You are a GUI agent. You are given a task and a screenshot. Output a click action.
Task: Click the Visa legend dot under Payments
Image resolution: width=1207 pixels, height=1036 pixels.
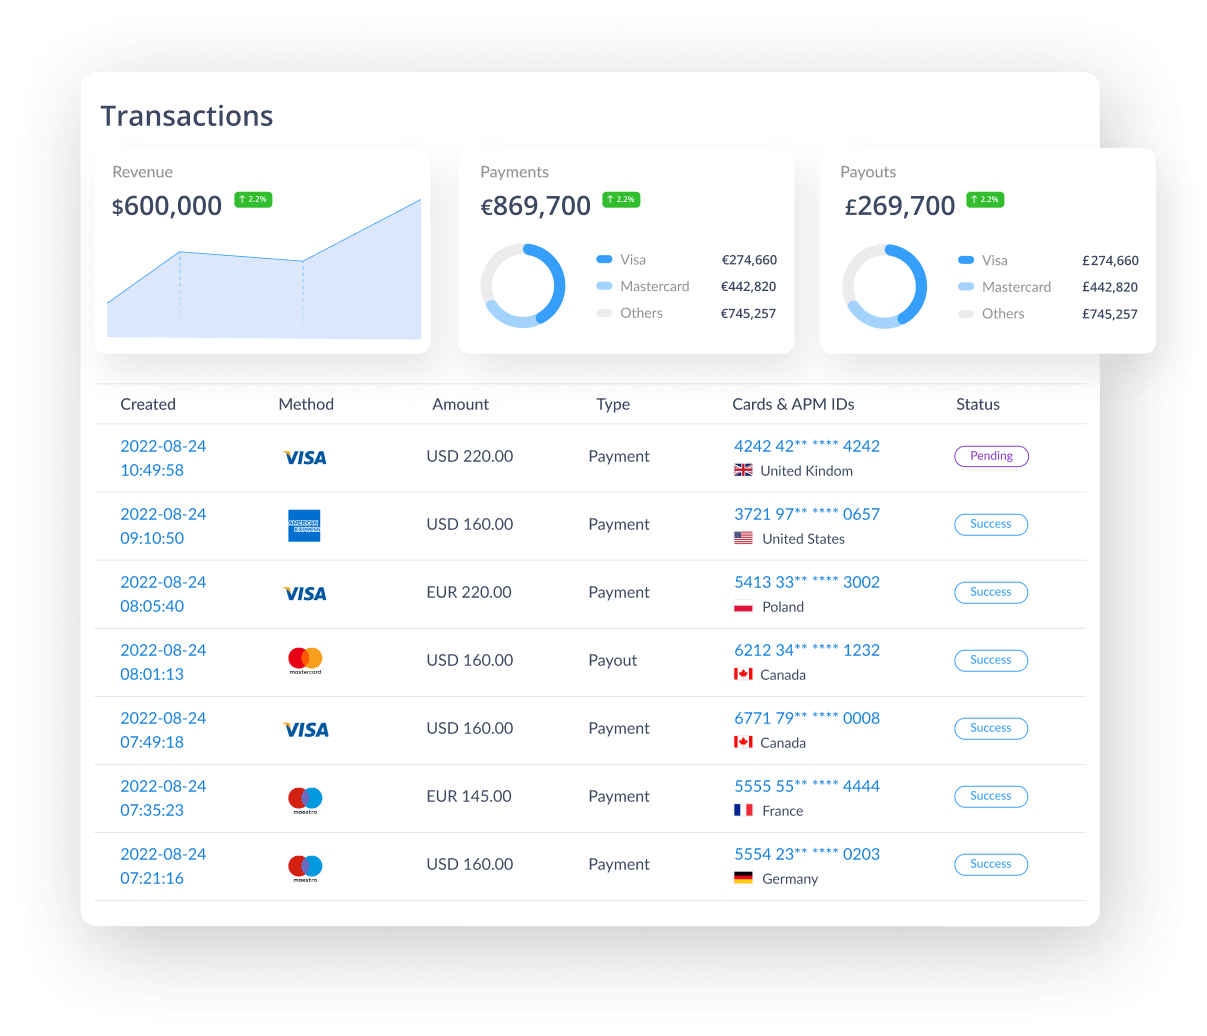click(603, 259)
